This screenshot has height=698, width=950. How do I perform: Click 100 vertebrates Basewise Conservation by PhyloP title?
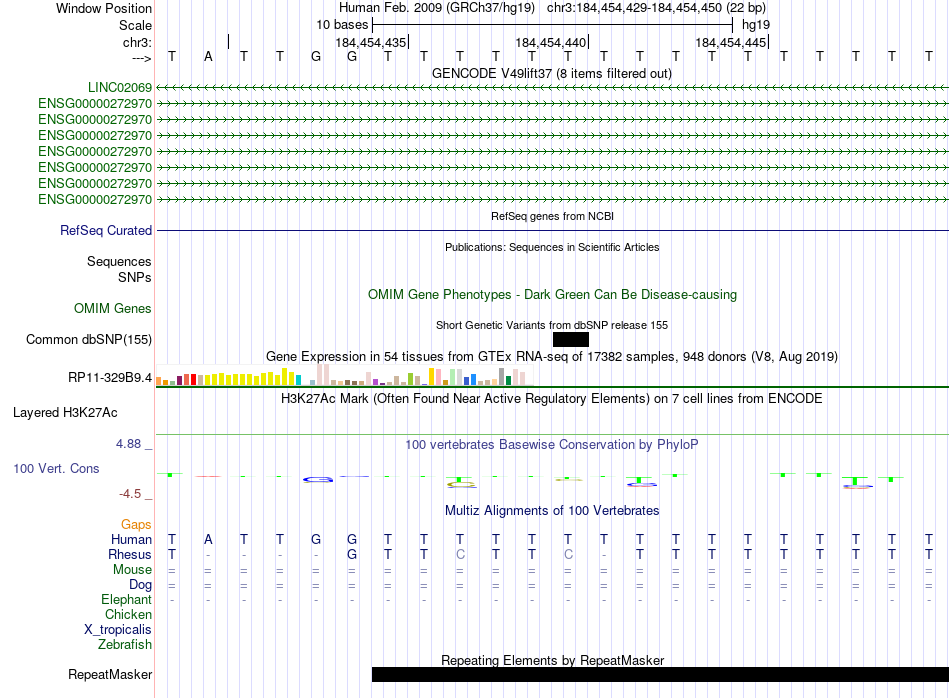pos(552,445)
